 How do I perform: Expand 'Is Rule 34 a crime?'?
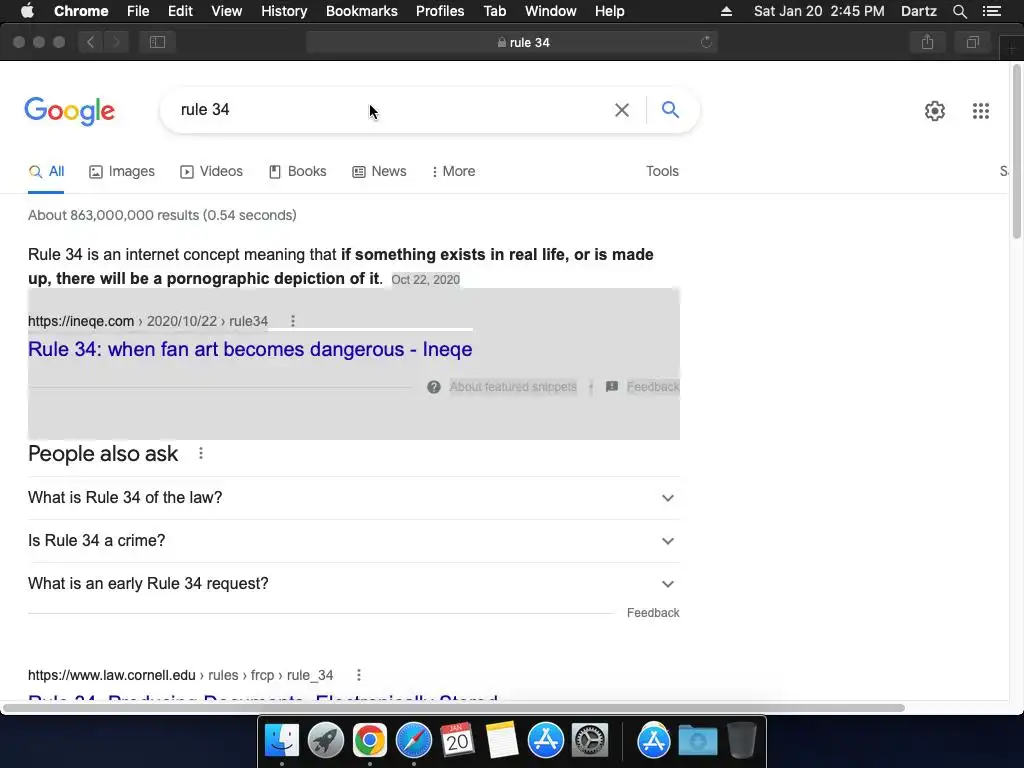click(x=353, y=541)
